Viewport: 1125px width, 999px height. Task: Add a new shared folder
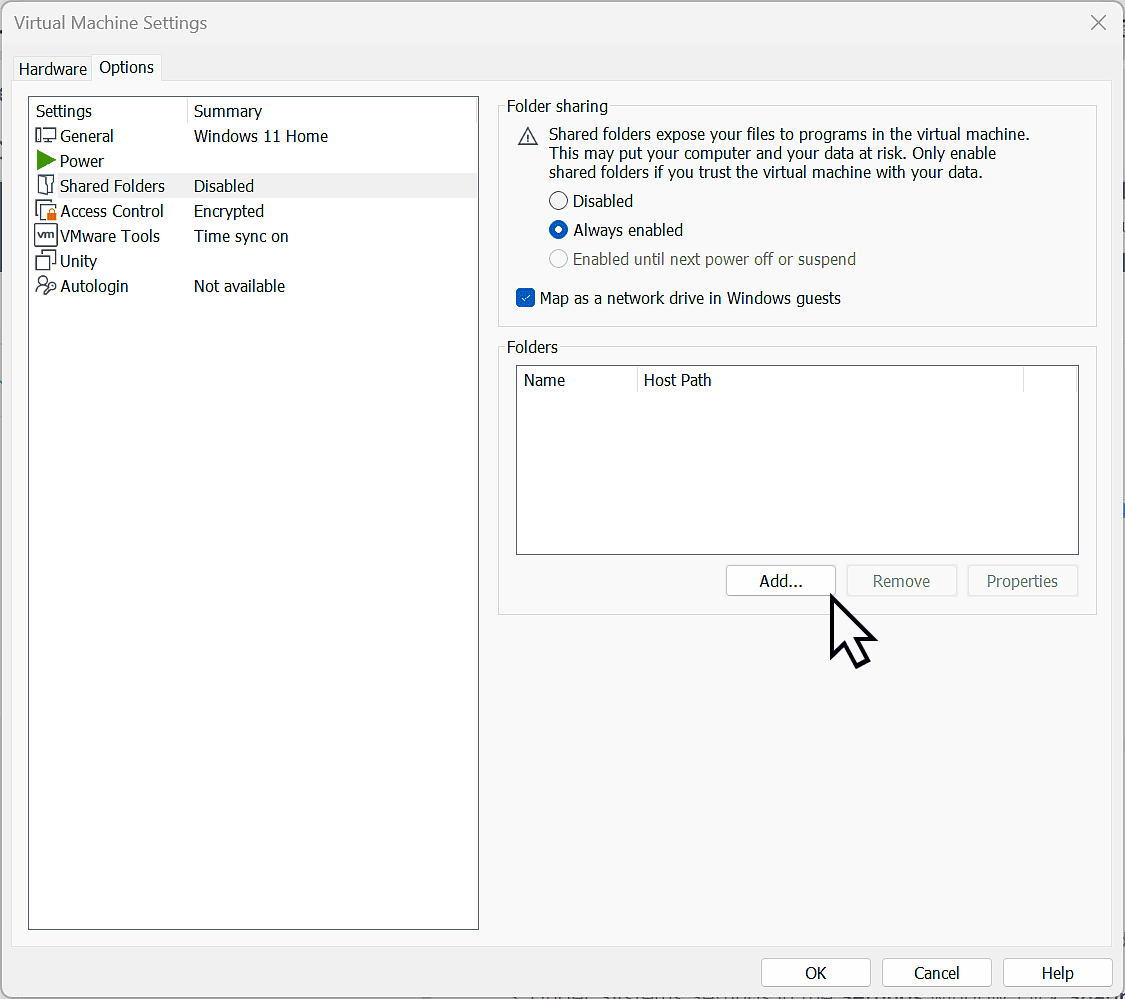(780, 580)
